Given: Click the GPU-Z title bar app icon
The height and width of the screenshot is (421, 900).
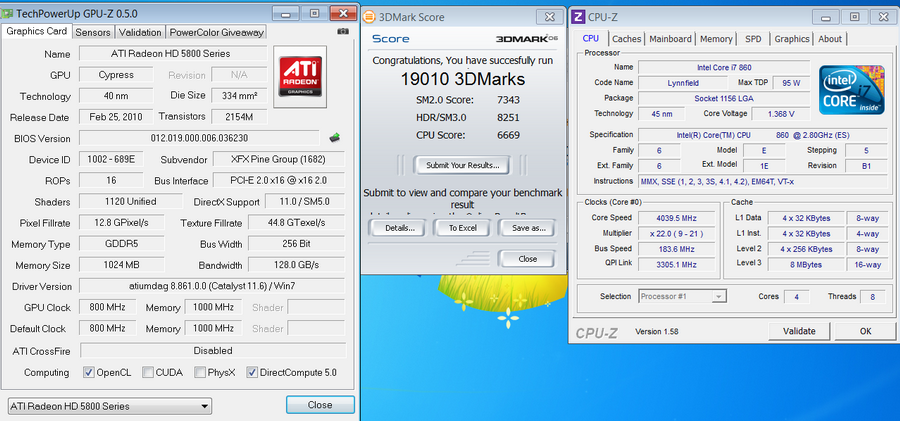Looking at the screenshot, I should click(8, 13).
